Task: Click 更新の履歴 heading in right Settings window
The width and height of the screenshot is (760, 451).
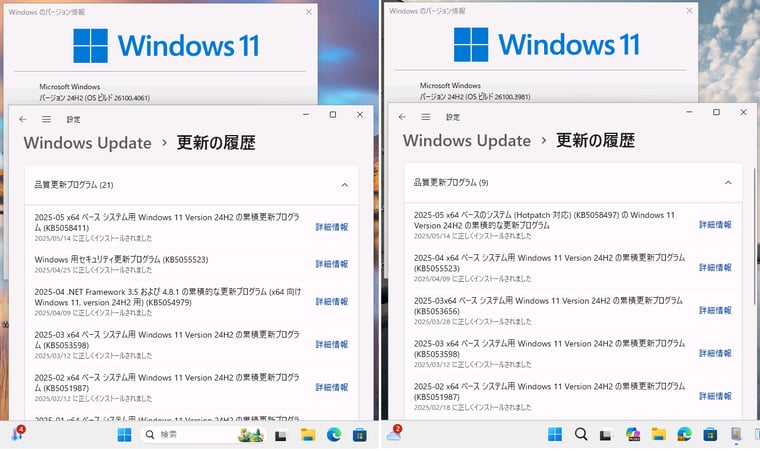Action: tap(596, 141)
